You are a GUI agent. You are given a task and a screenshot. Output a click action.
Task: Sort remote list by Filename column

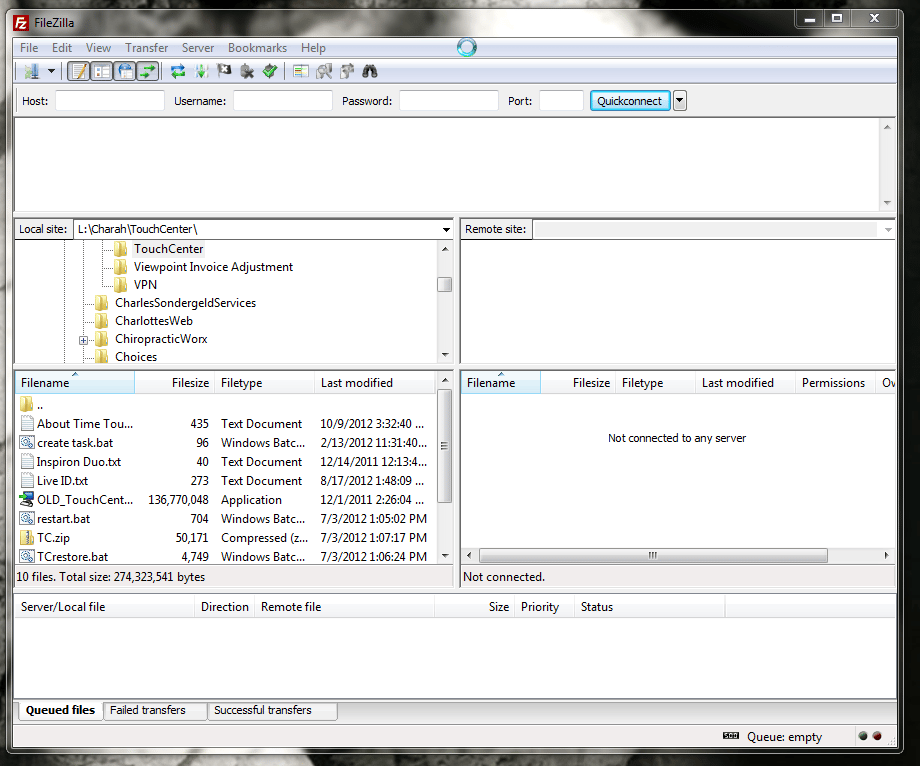(500, 383)
